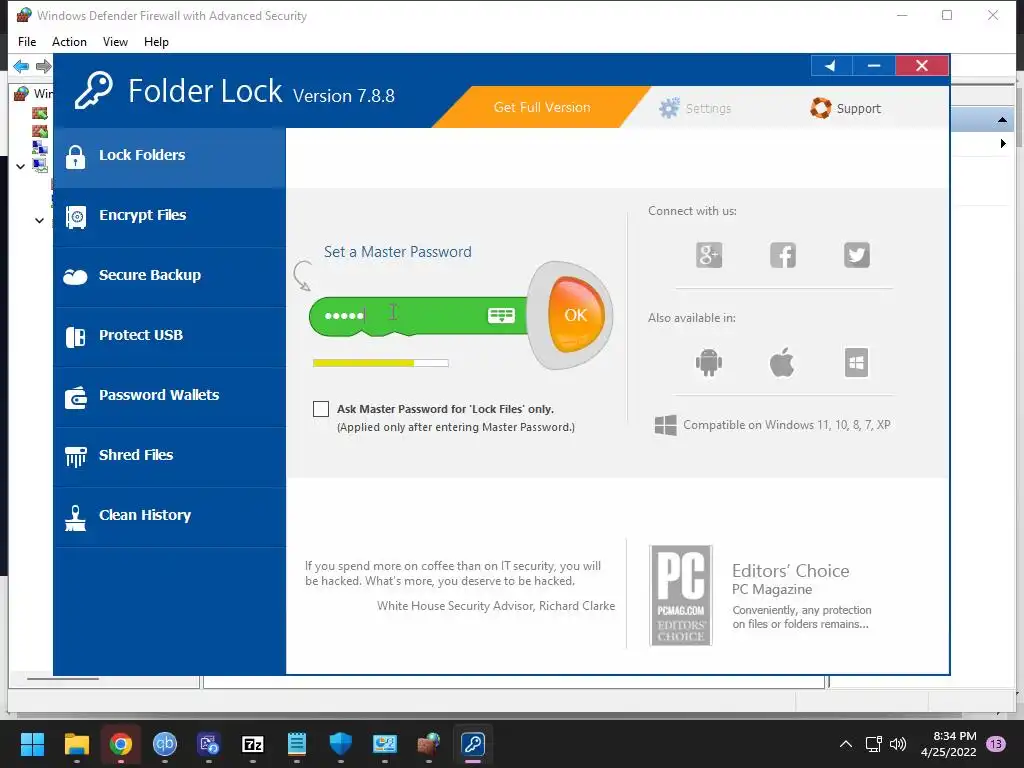The width and height of the screenshot is (1024, 768).
Task: Click the cloud icon beside Secure Backup
Action: tap(75, 277)
